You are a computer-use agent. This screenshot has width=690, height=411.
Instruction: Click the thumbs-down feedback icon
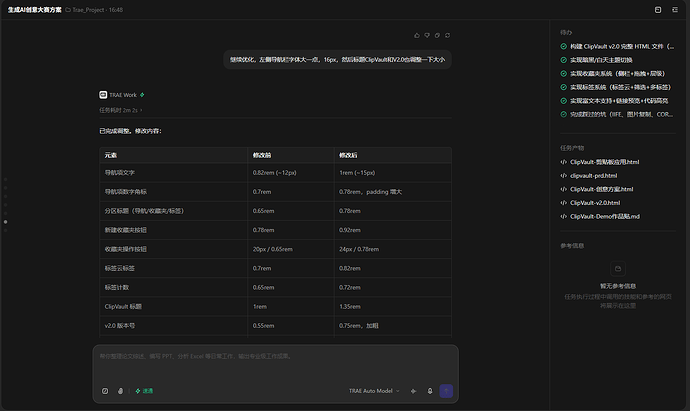[x=427, y=36]
